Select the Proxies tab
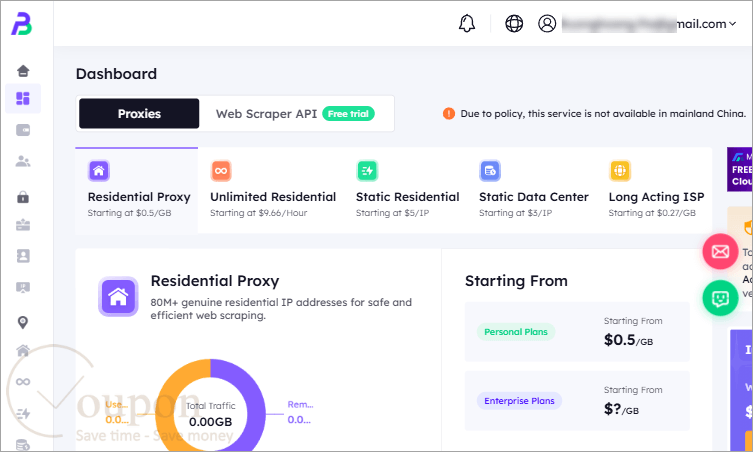 [139, 114]
